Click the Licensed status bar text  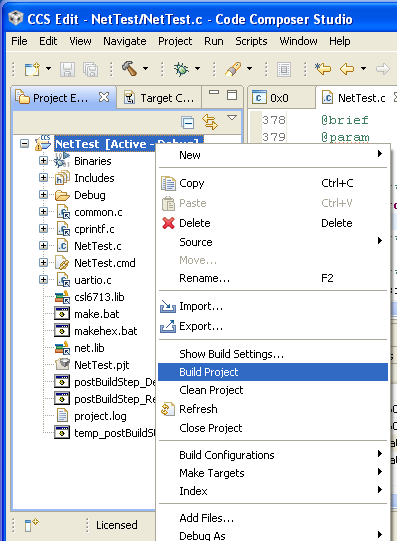point(117,525)
